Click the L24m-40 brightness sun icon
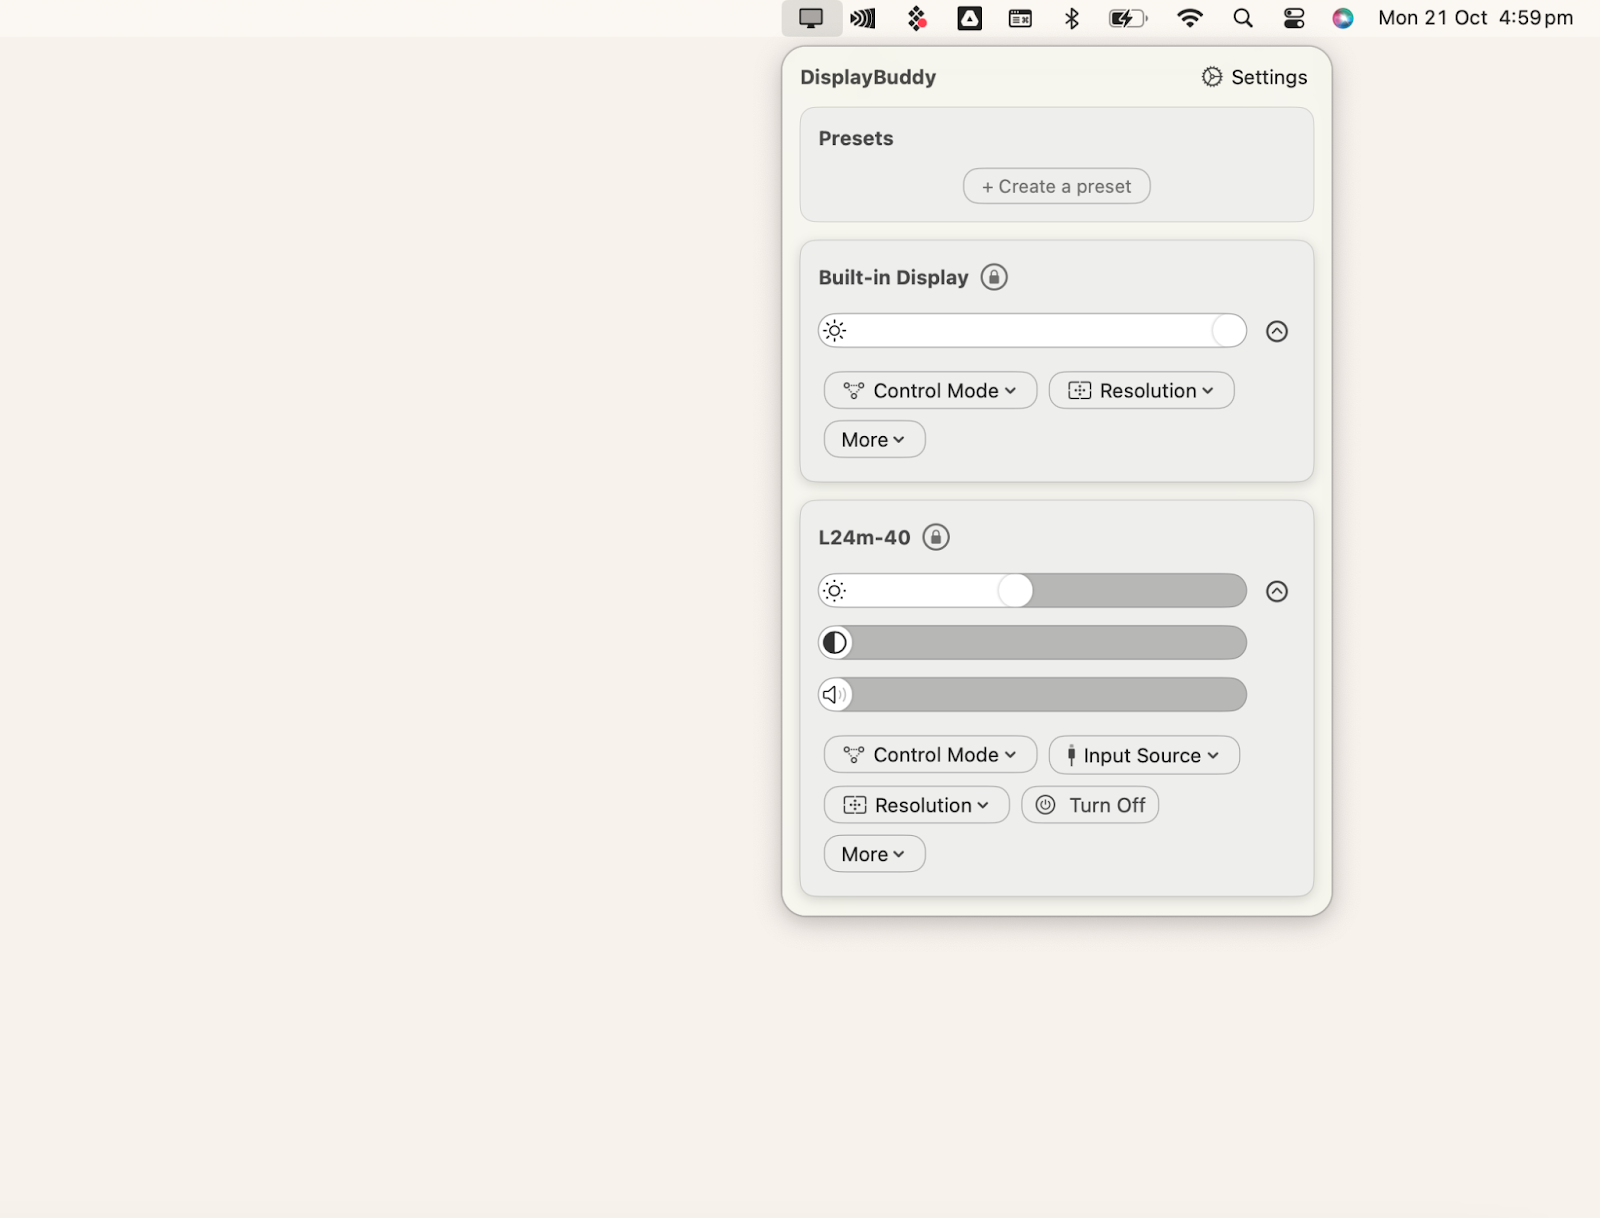Viewport: 1600px width, 1218px height. 835,591
